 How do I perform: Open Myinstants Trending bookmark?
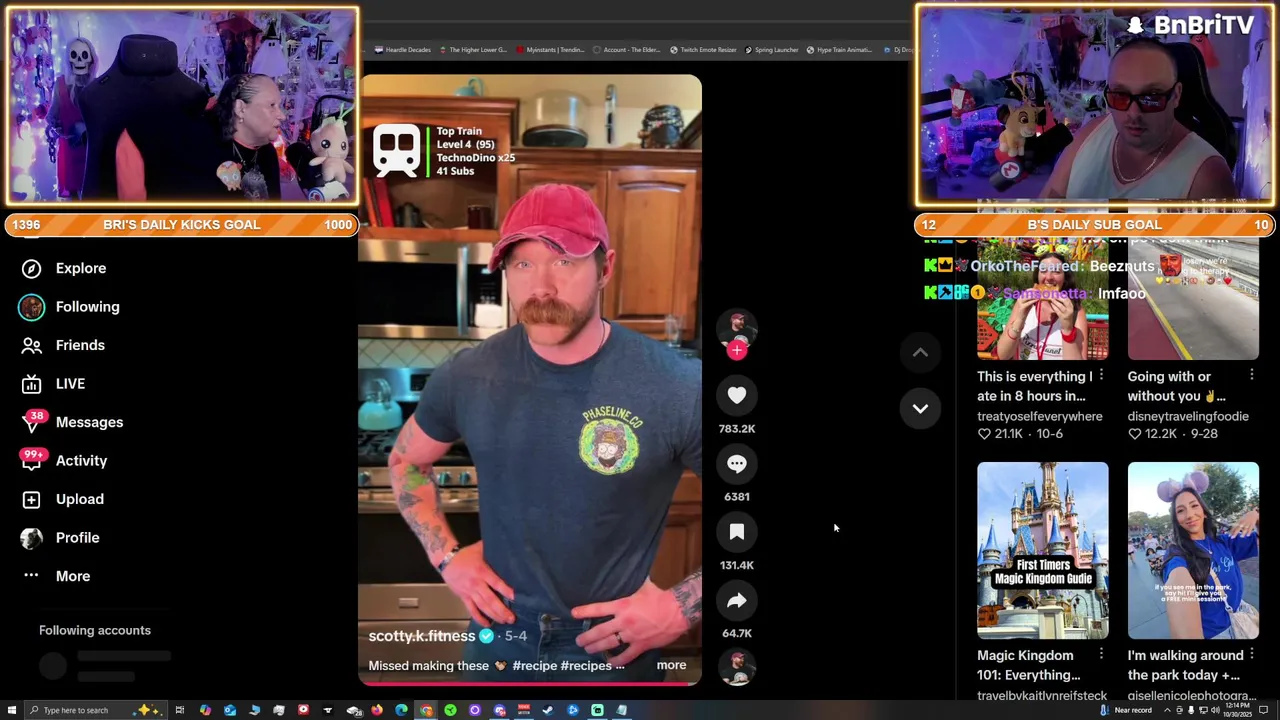[550, 50]
